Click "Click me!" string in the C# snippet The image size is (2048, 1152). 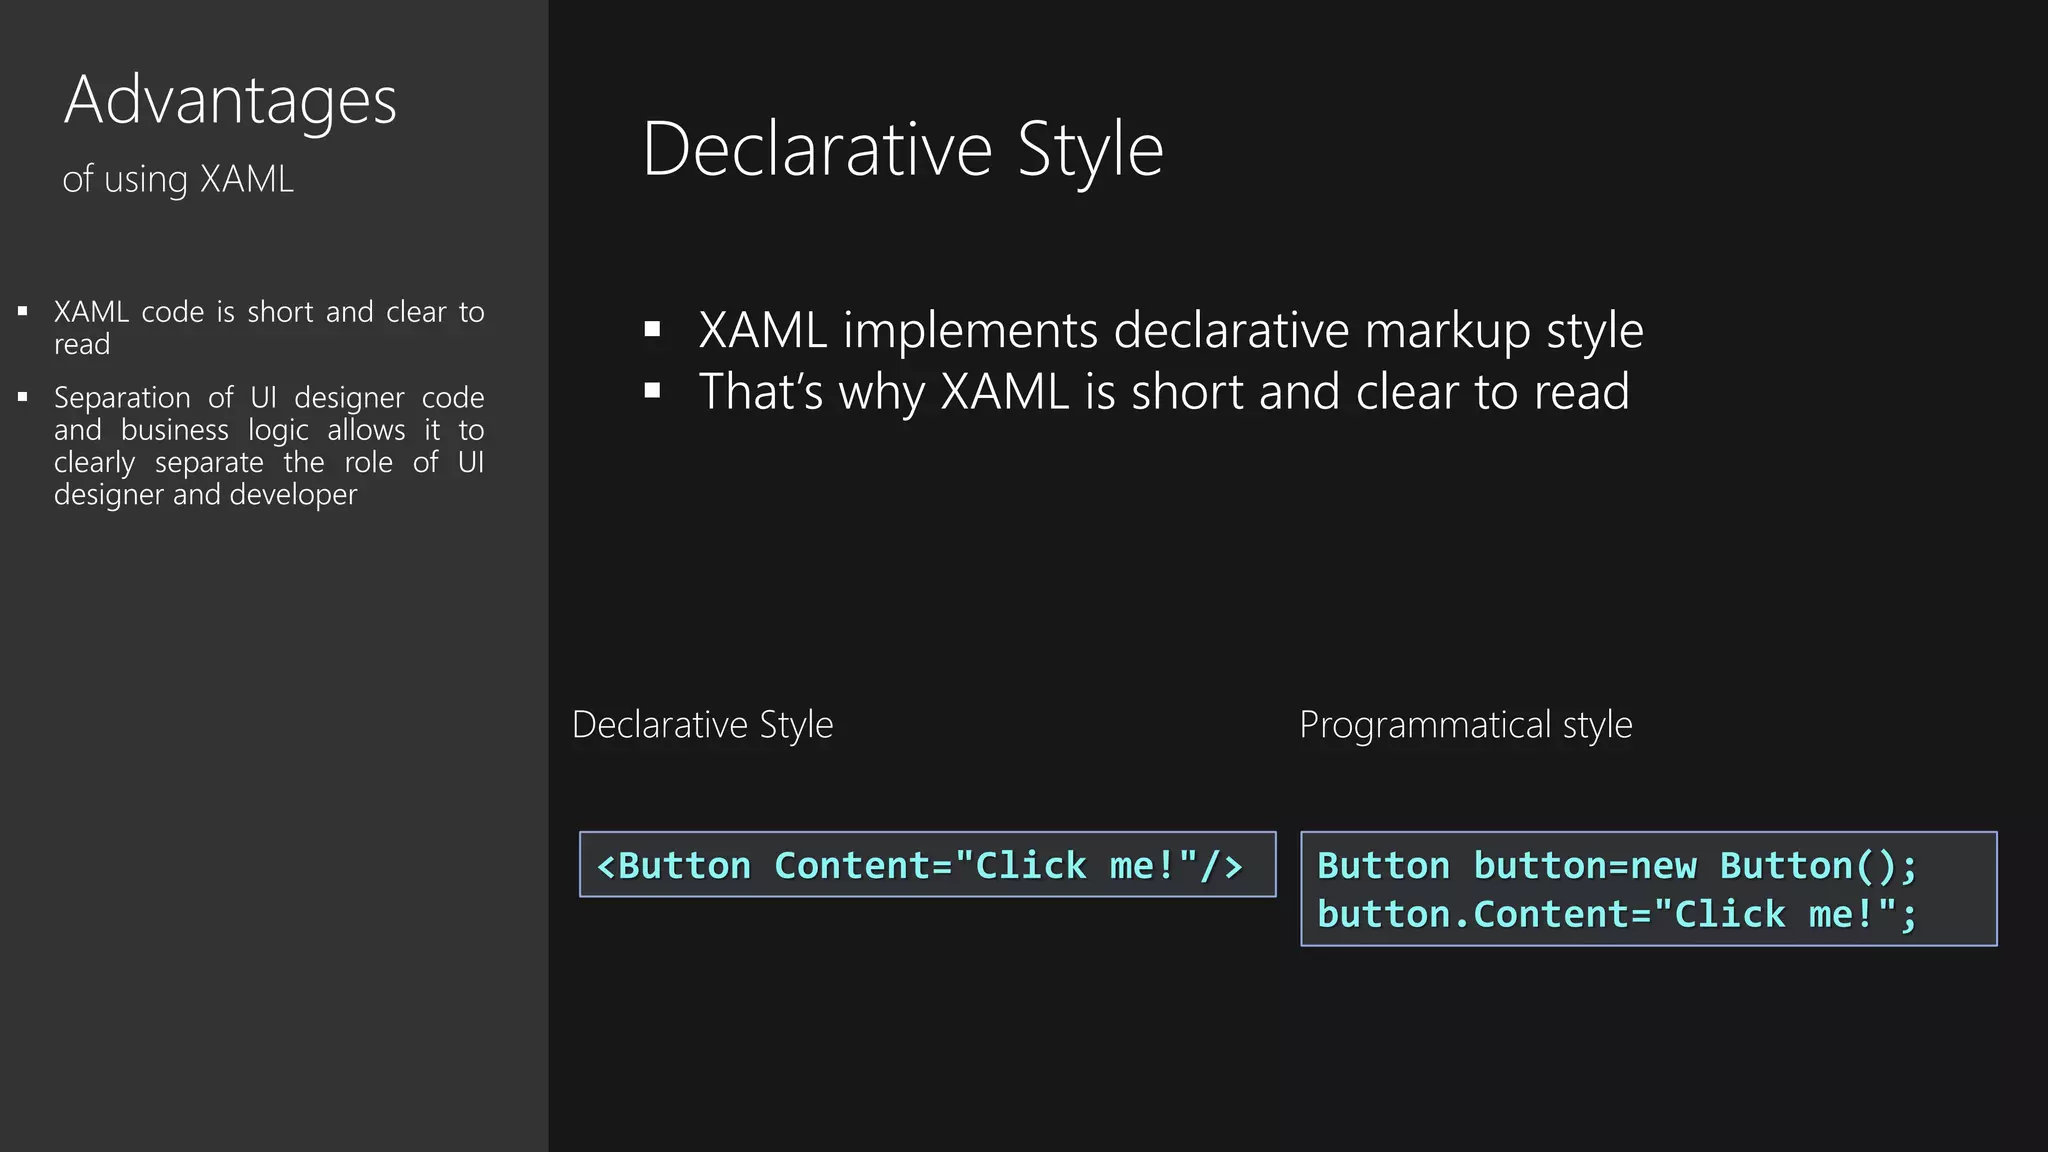(x=1775, y=914)
